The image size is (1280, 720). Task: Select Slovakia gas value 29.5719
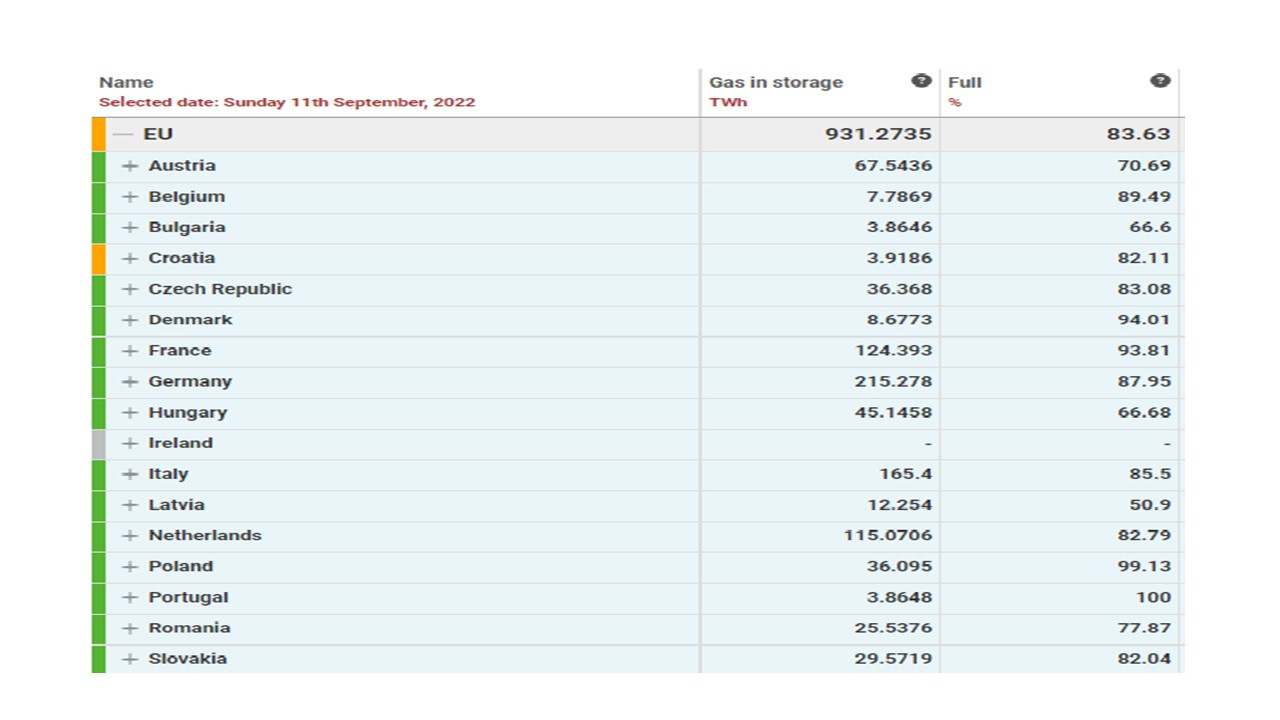coord(893,659)
